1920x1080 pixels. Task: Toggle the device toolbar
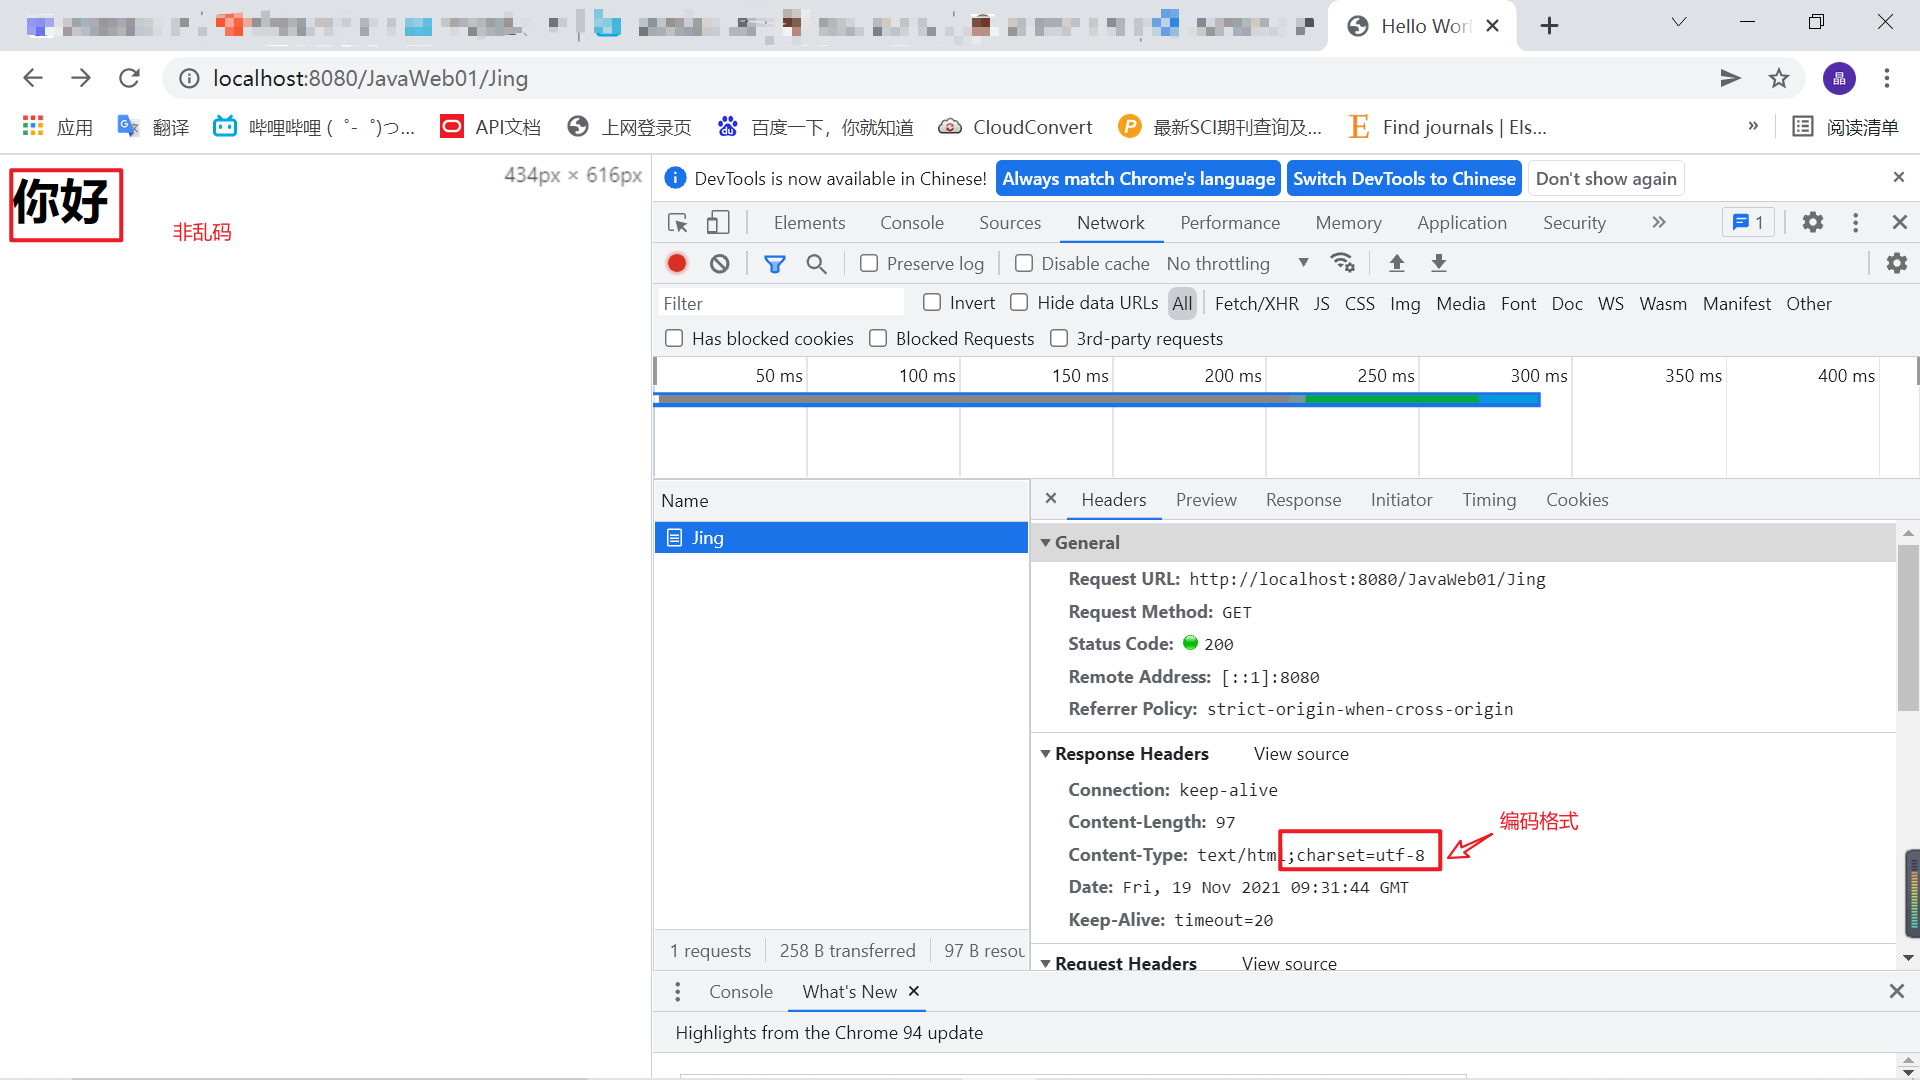point(718,222)
